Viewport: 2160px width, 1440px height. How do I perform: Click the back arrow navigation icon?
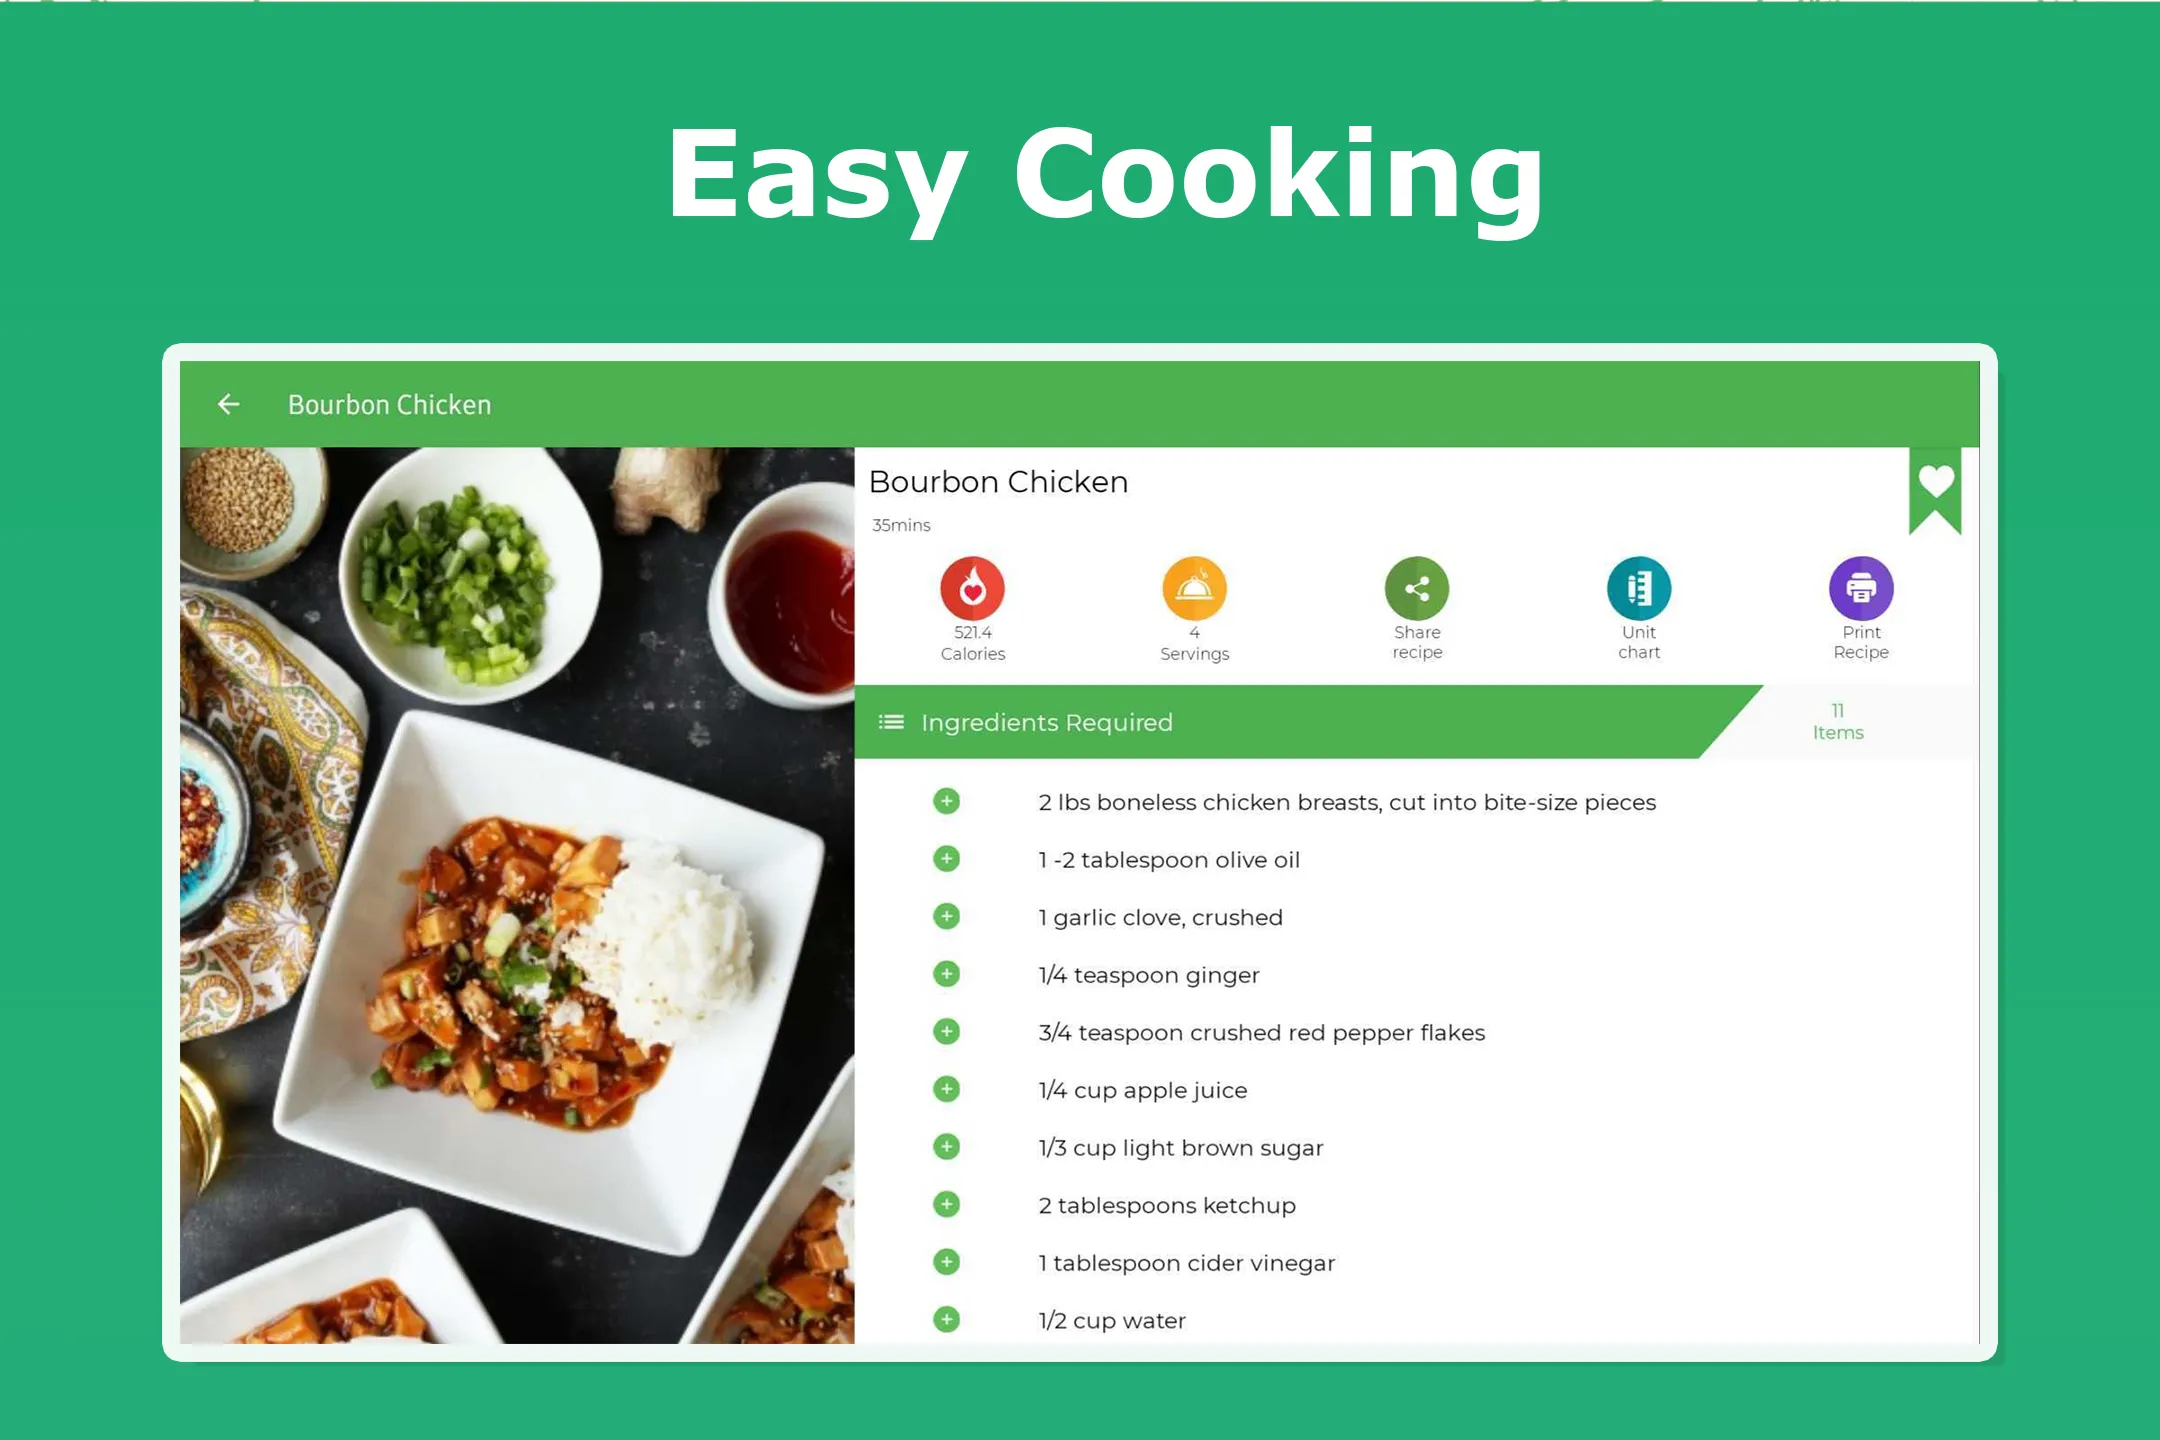[228, 403]
